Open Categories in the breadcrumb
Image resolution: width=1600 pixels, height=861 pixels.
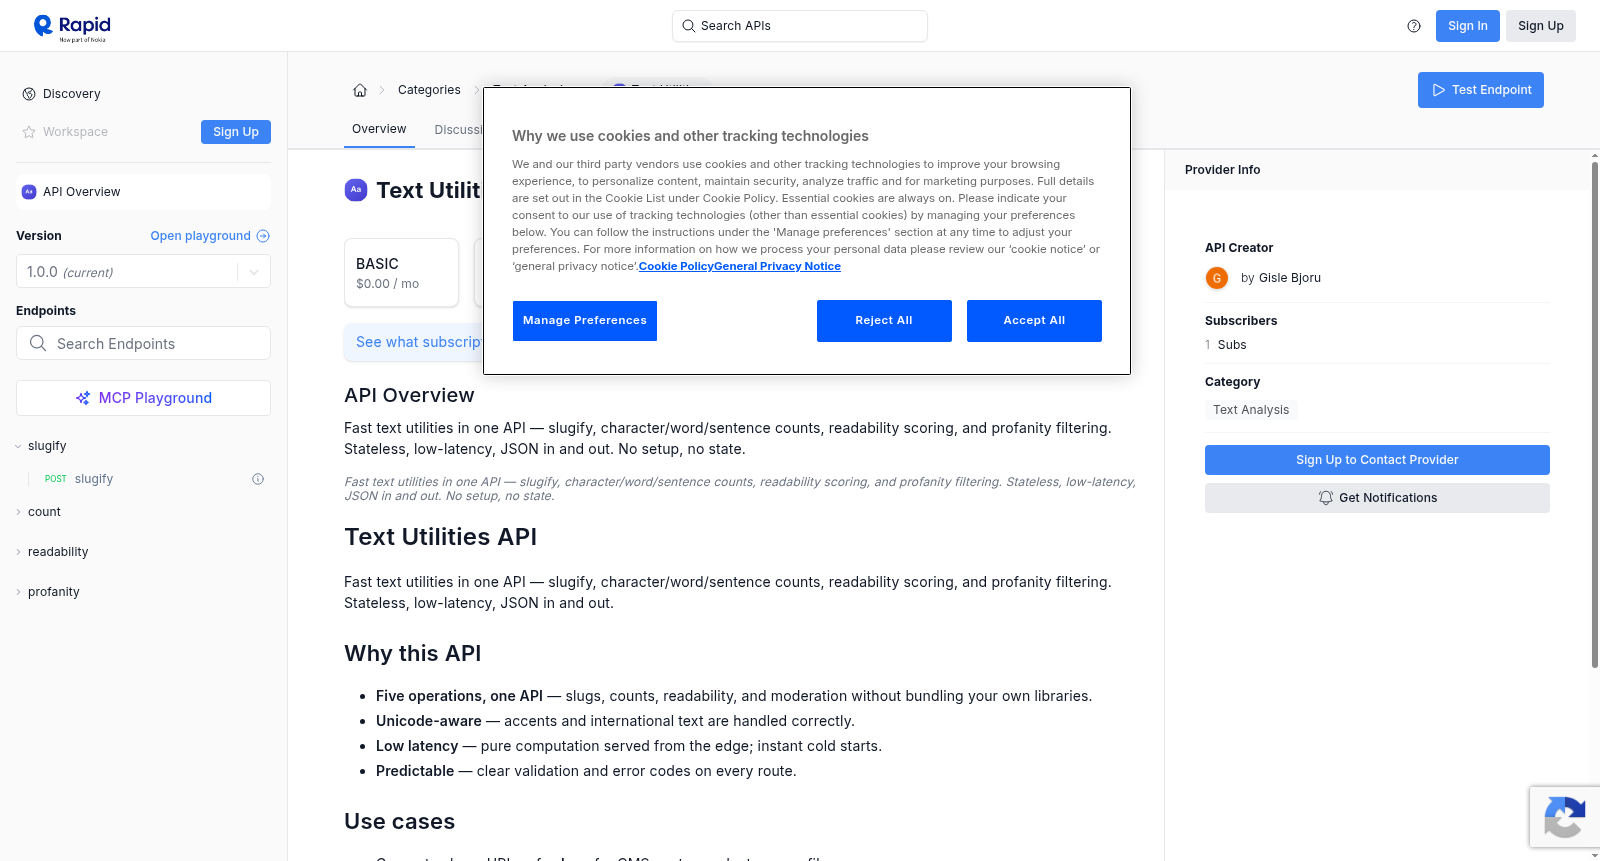(429, 90)
